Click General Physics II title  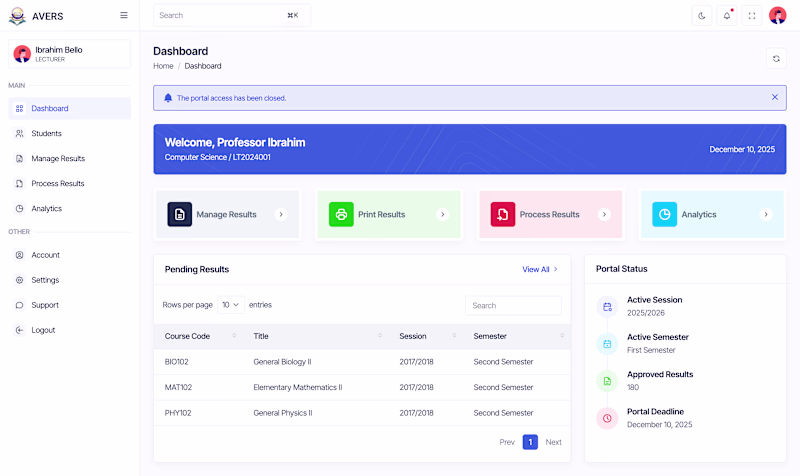click(283, 413)
